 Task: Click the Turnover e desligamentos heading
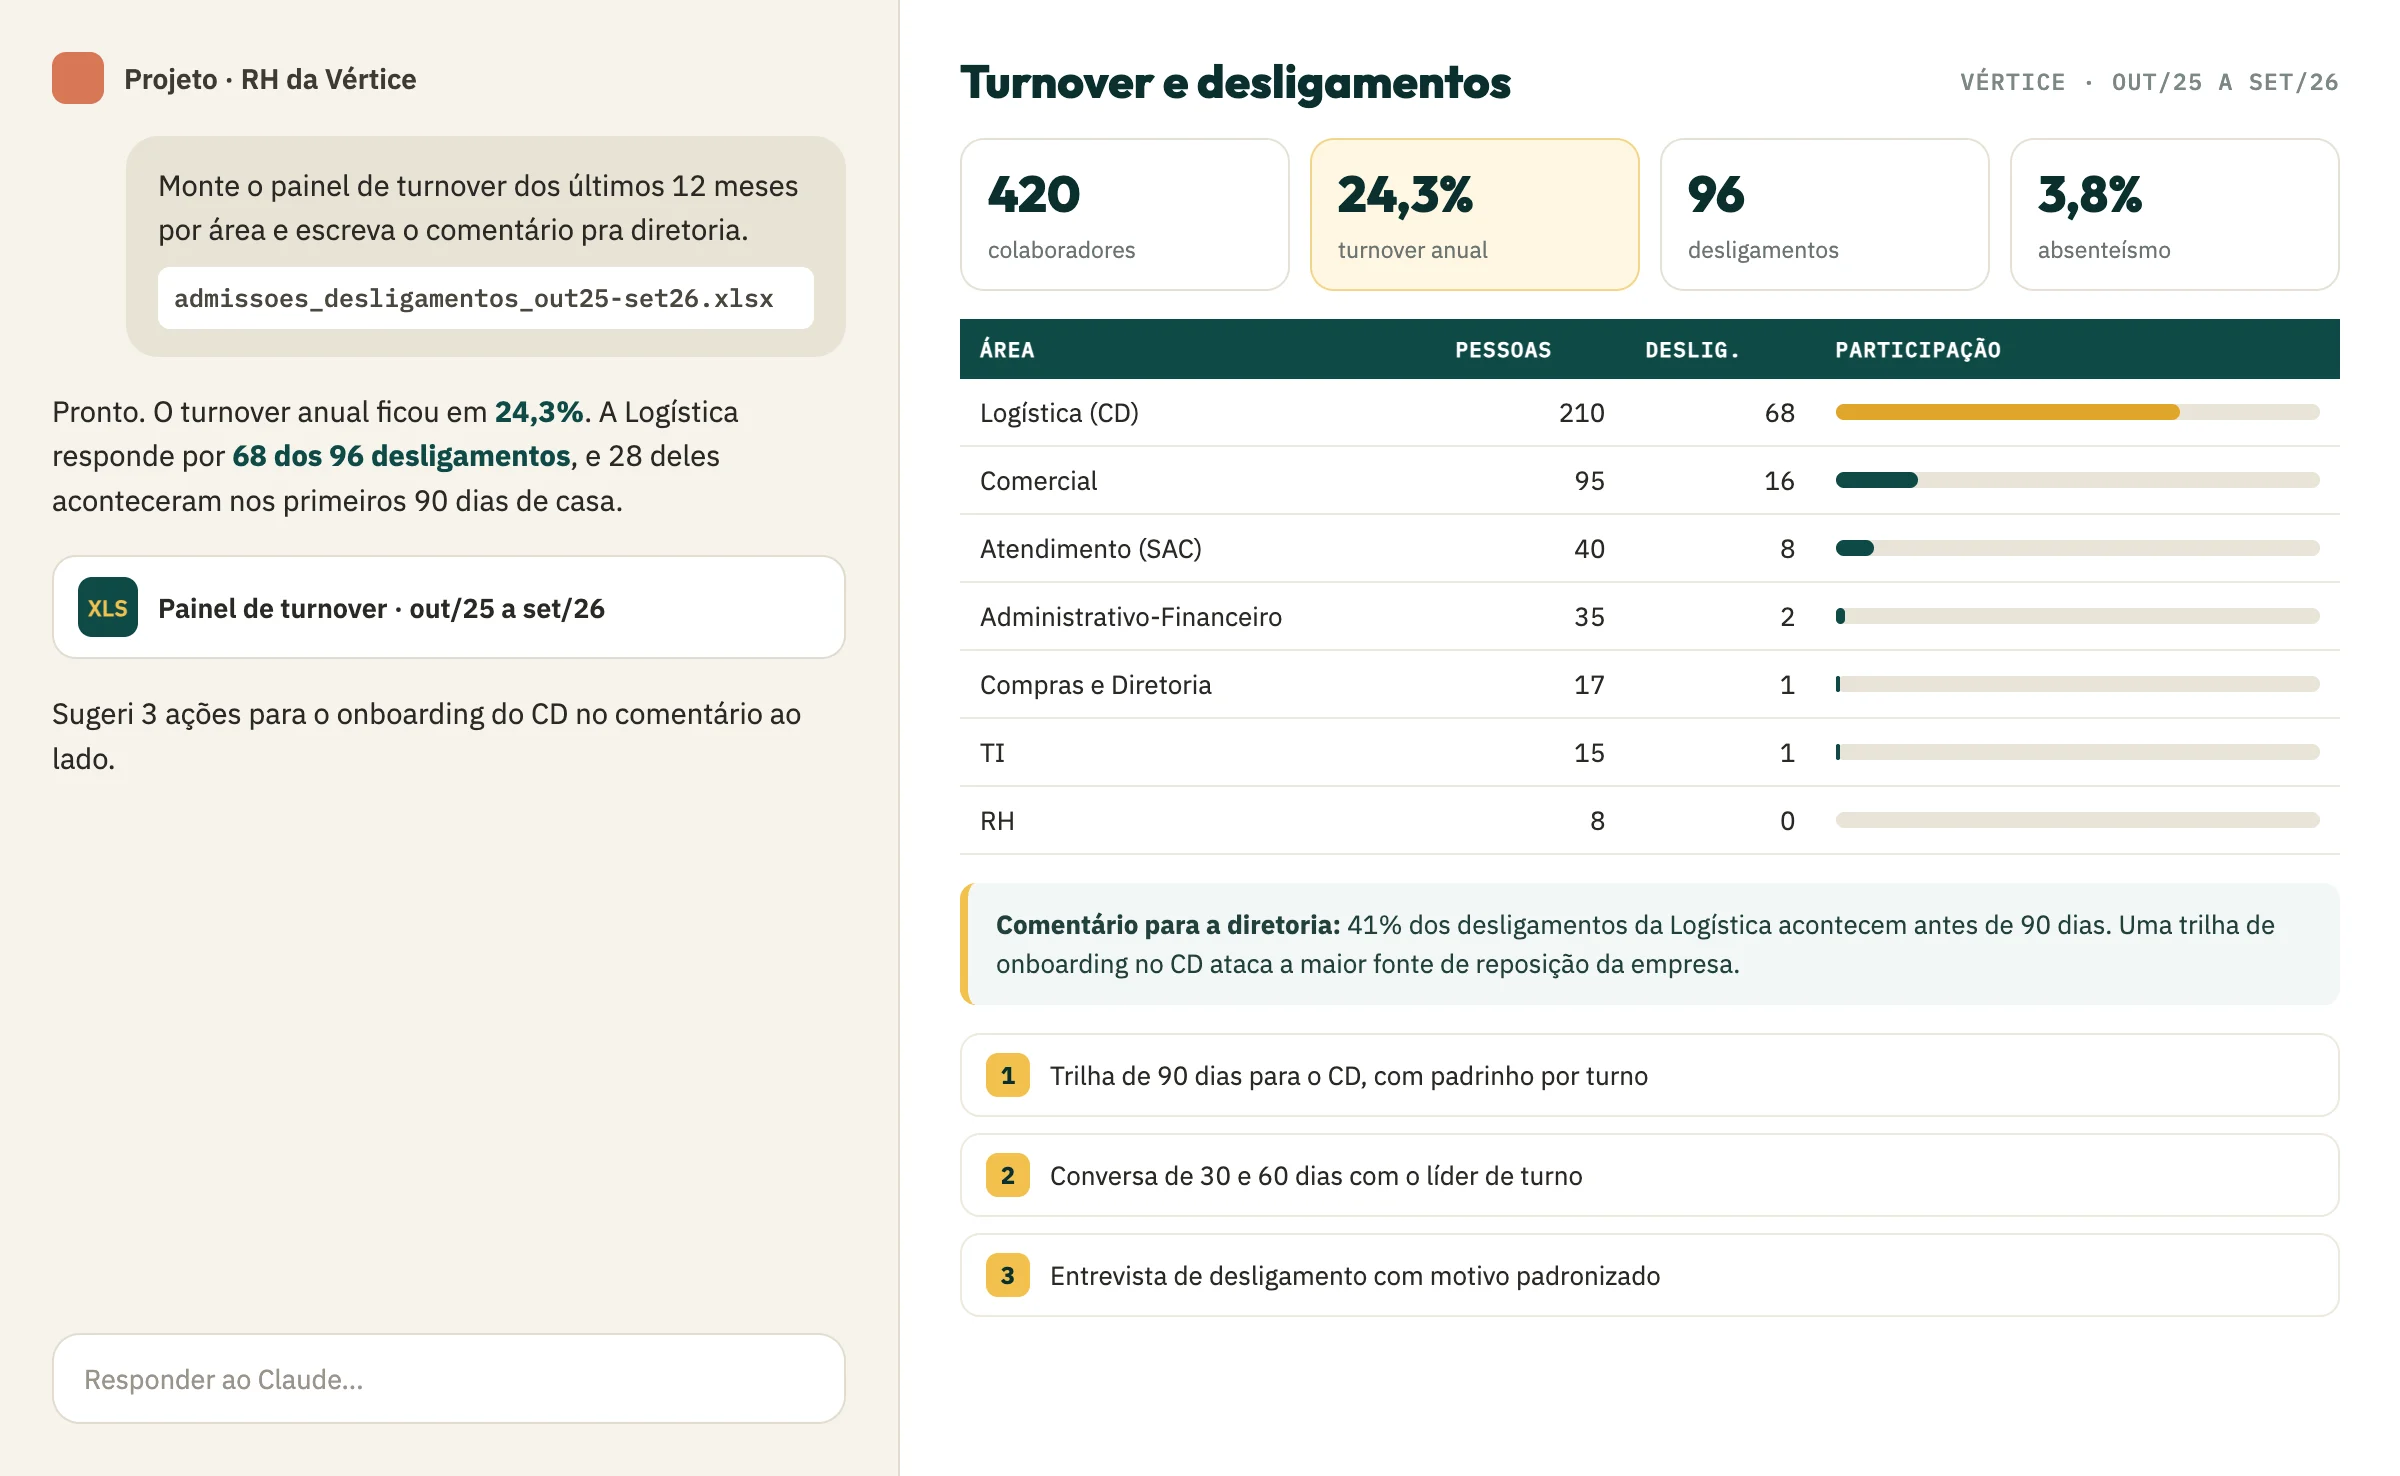(1235, 82)
